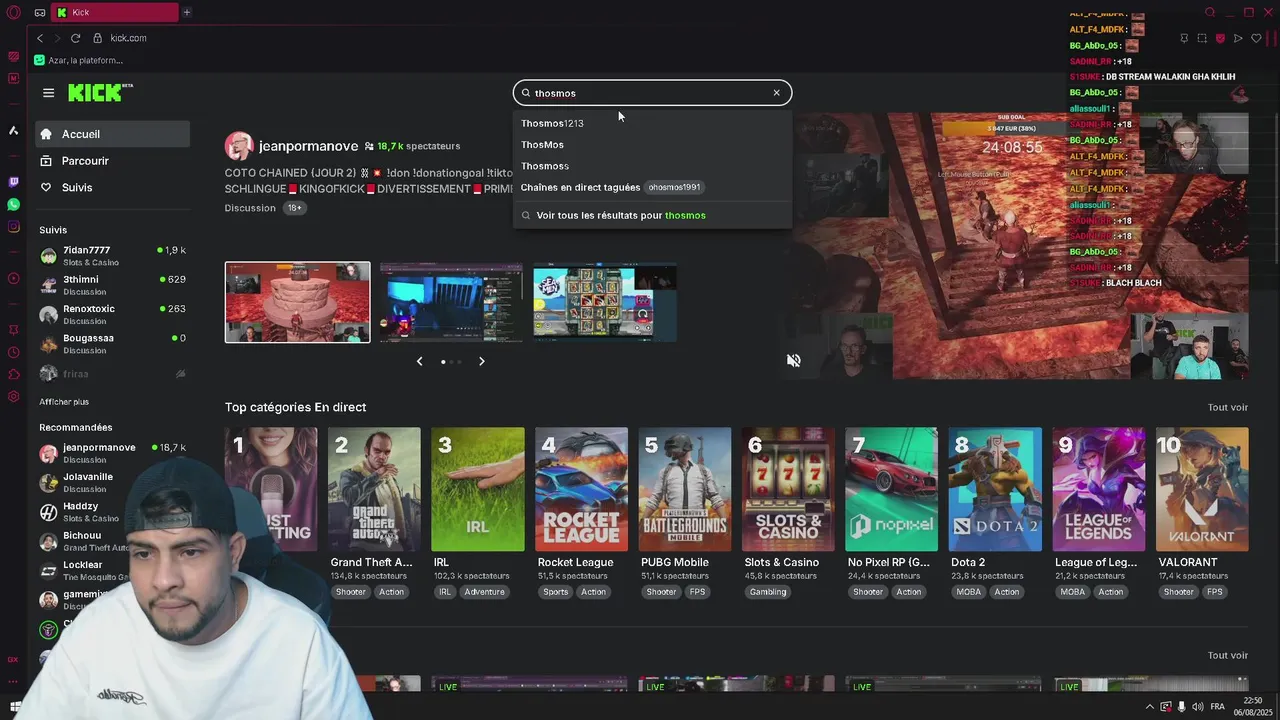Click the Sports tag under Rocket League
The width and height of the screenshot is (1280, 720).
click(x=555, y=592)
